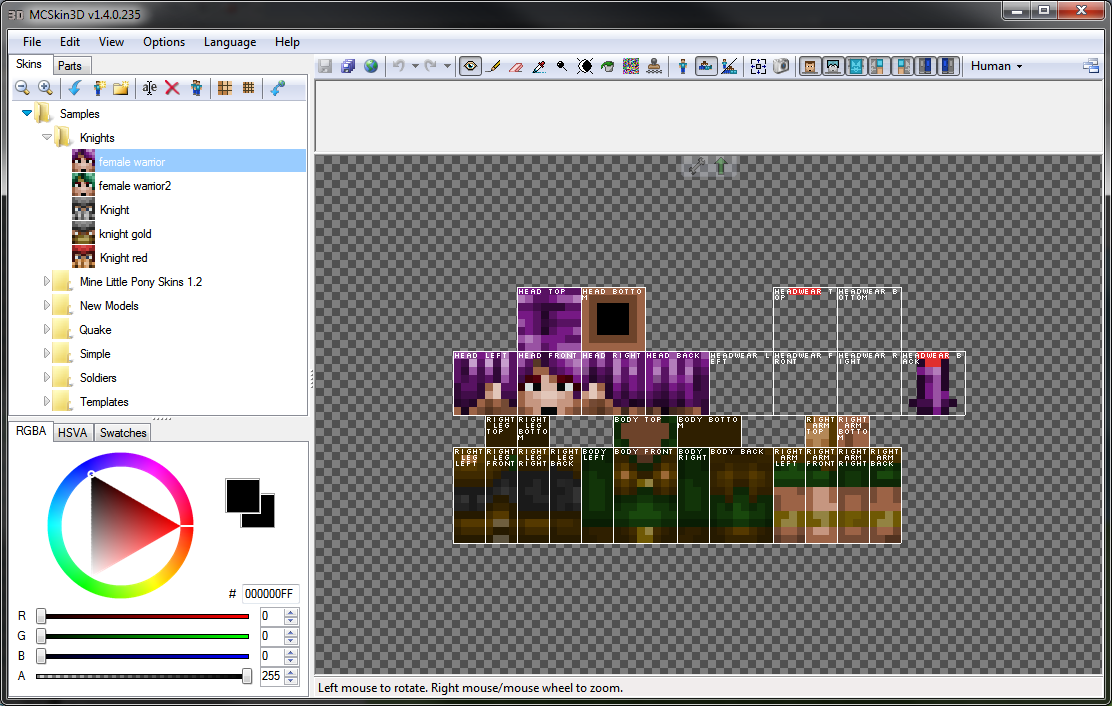This screenshot has height=706, width=1112.
Task: Pick the Dropper color picker tool
Action: click(539, 67)
